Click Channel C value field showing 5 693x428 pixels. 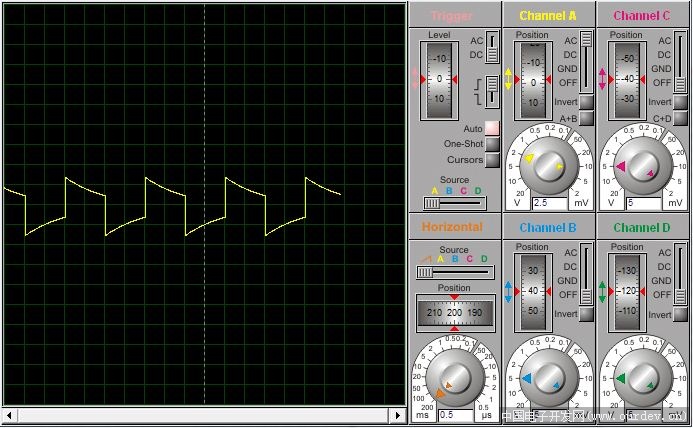[x=644, y=203]
